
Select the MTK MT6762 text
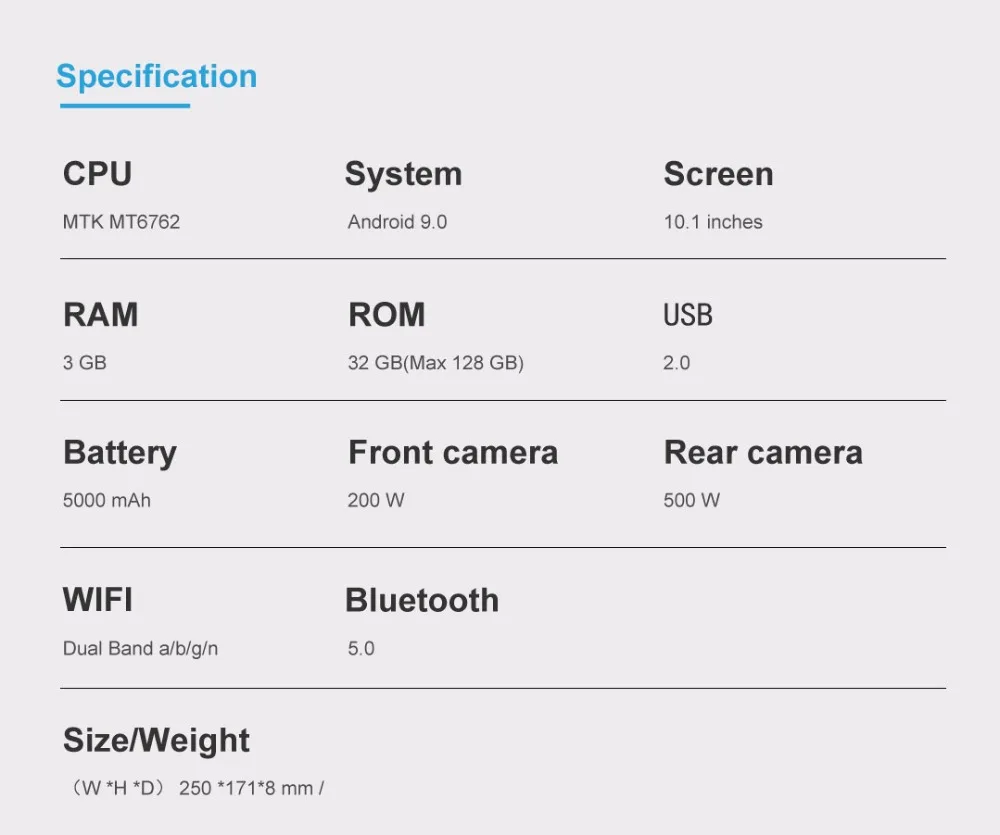(121, 222)
